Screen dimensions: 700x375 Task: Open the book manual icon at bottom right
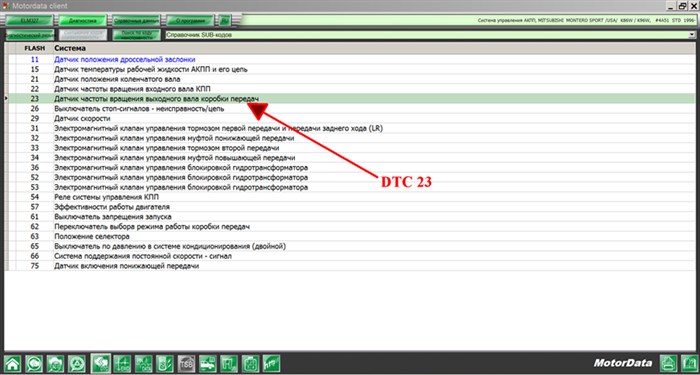[689, 363]
